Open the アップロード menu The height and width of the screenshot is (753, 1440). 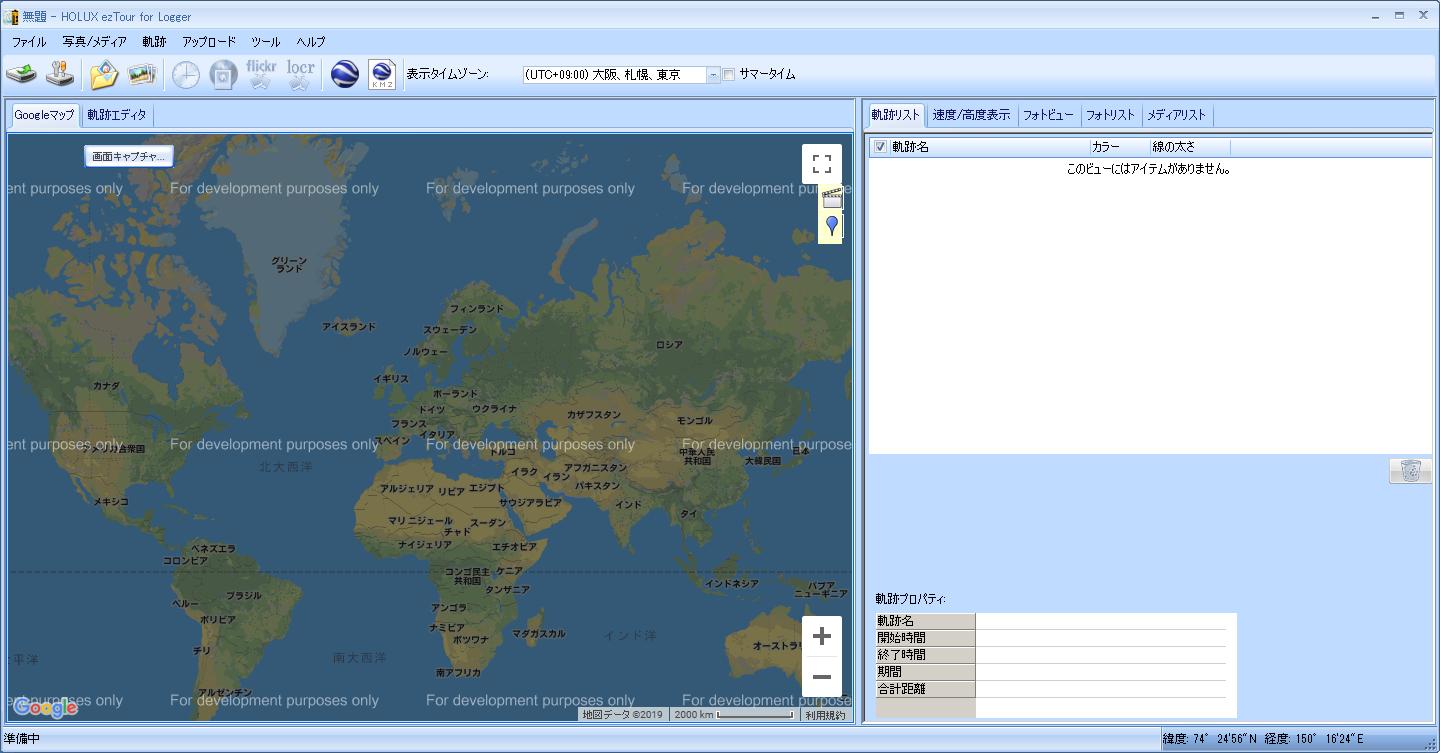pyautogui.click(x=209, y=42)
